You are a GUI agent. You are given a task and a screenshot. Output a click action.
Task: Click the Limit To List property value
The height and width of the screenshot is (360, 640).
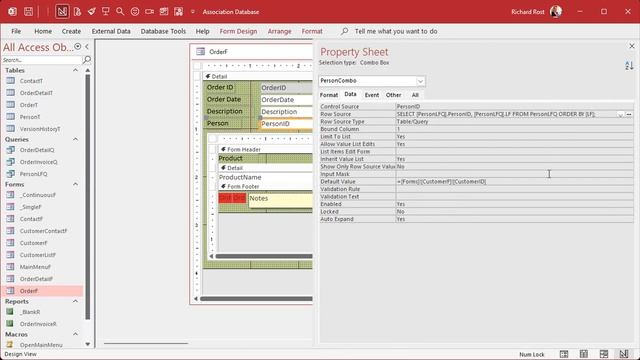(514, 137)
